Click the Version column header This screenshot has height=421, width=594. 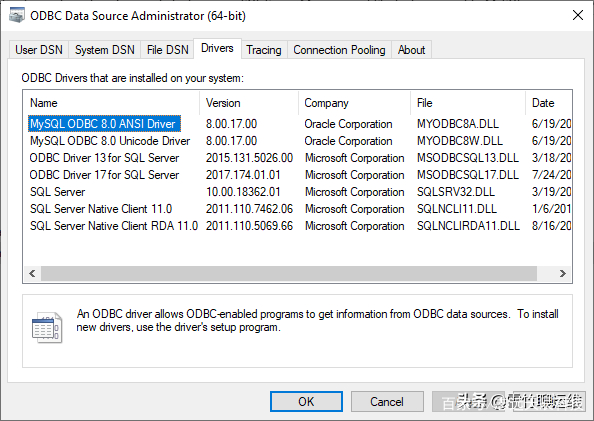tap(249, 103)
